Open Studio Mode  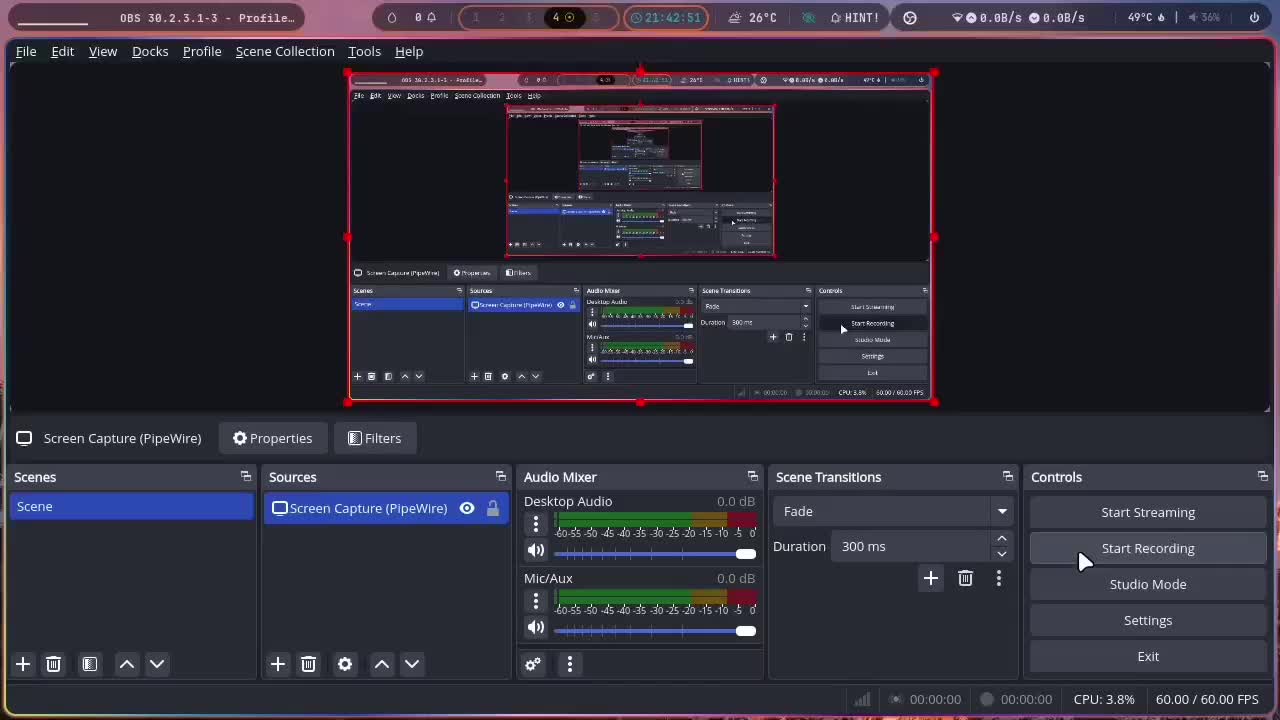tap(1148, 584)
